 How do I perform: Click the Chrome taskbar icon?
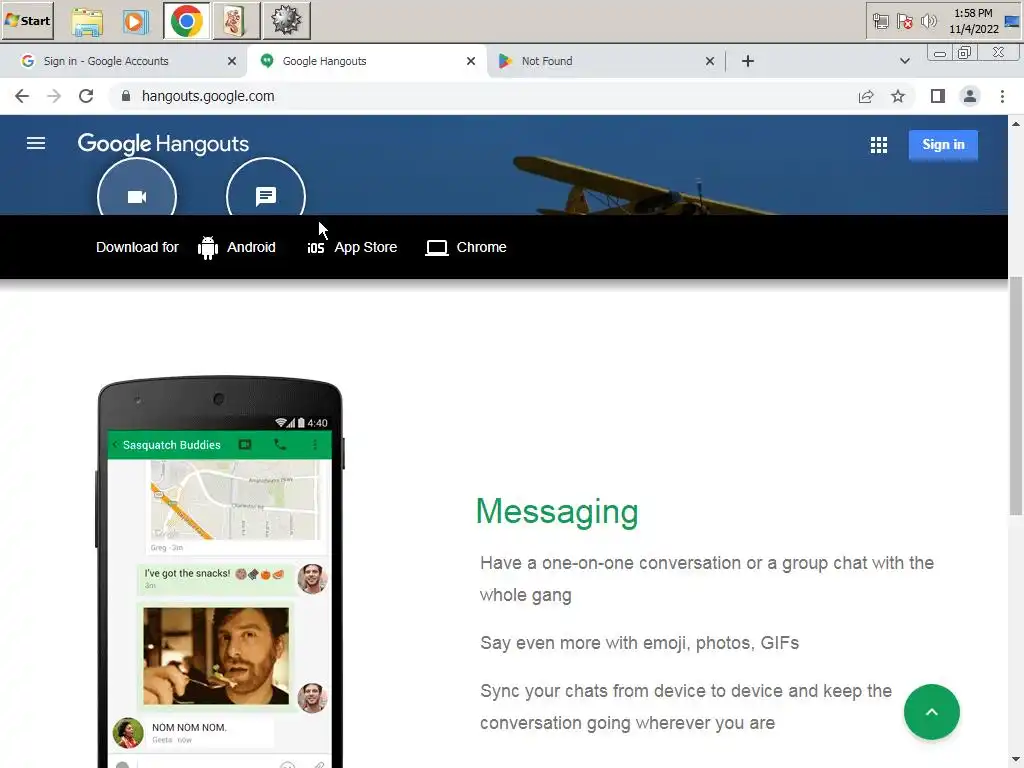186,21
